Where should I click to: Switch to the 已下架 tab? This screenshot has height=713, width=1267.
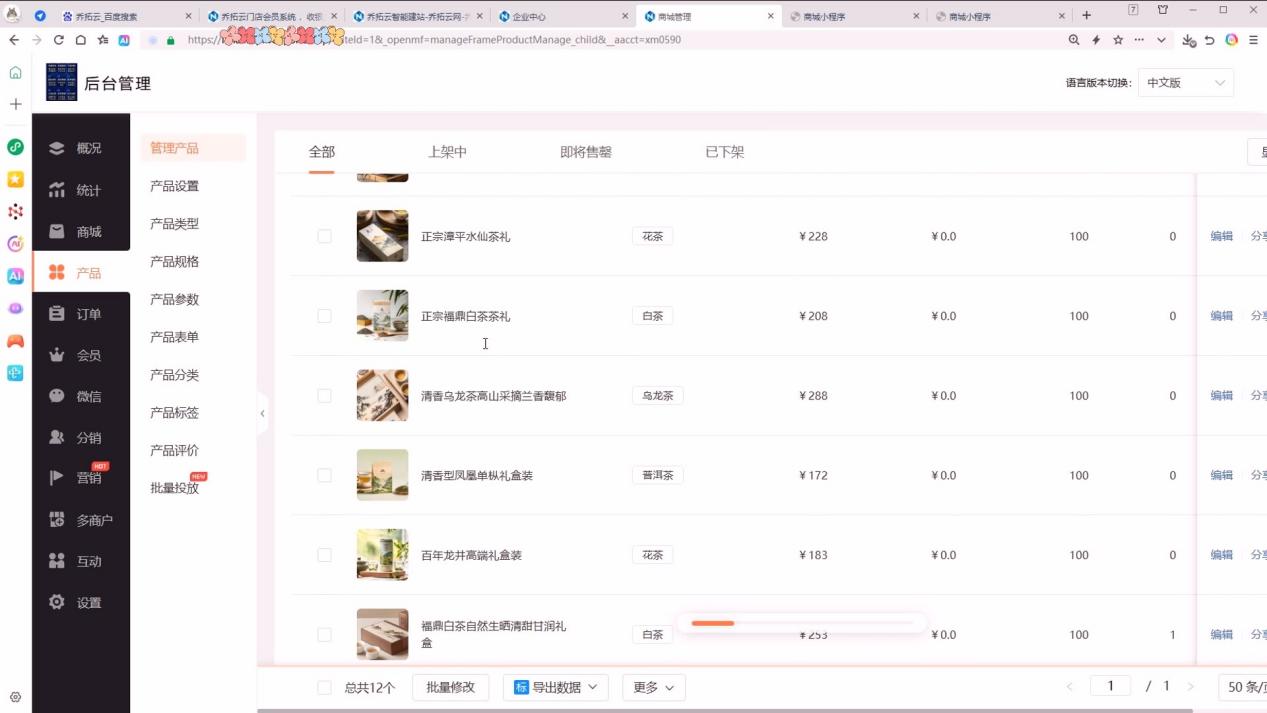coord(724,152)
